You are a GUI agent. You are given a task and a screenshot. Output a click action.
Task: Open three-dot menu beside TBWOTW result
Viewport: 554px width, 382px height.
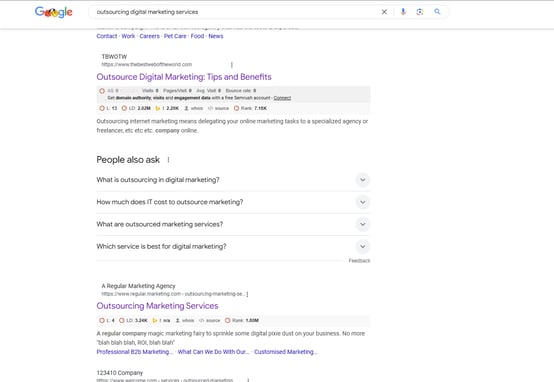pyautogui.click(x=232, y=65)
